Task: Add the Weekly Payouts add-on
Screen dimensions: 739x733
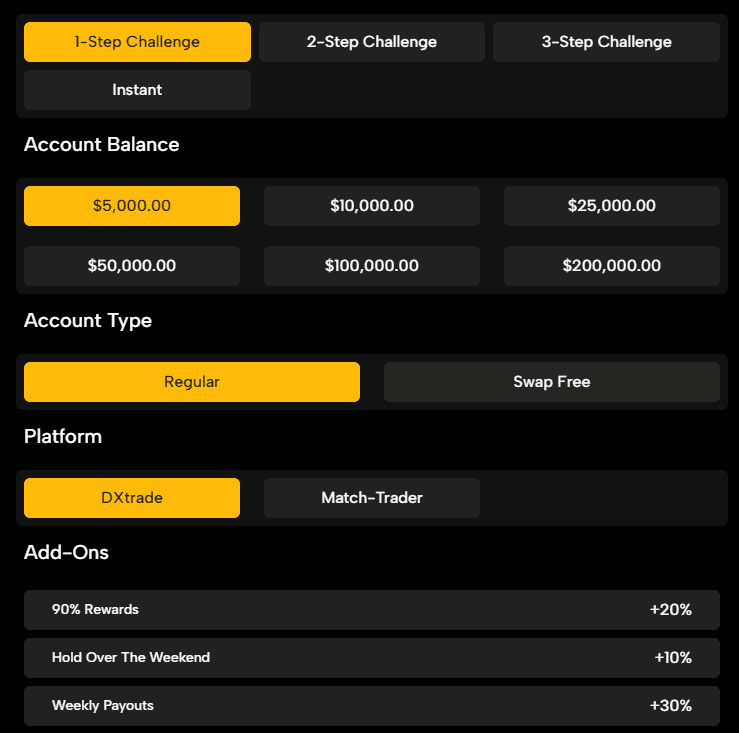Action: coord(103,706)
